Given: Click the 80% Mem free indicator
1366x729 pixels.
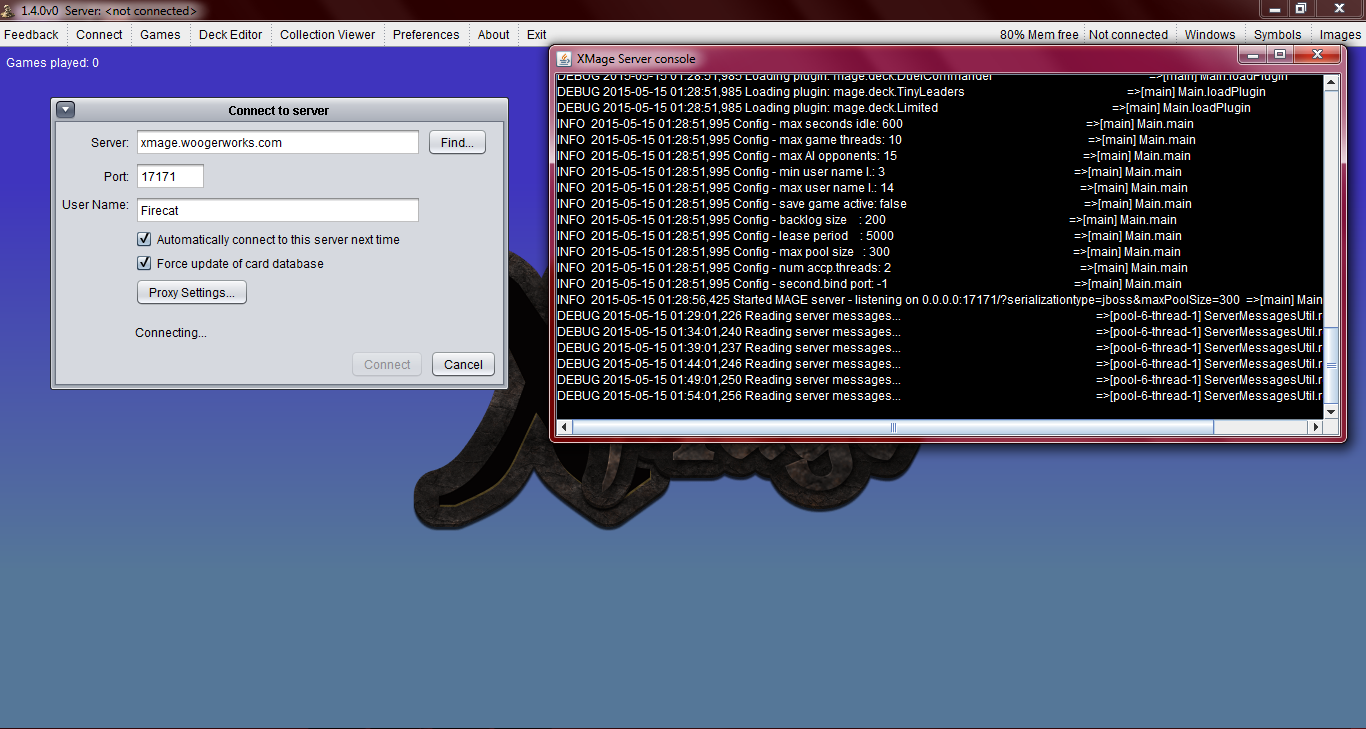Looking at the screenshot, I should 1039,34.
